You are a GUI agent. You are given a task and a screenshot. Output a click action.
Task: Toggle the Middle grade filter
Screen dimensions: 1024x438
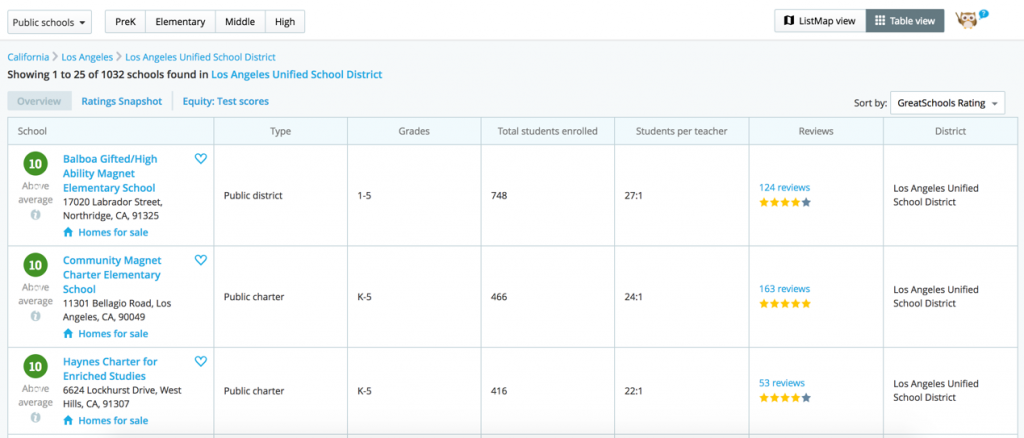pos(240,22)
